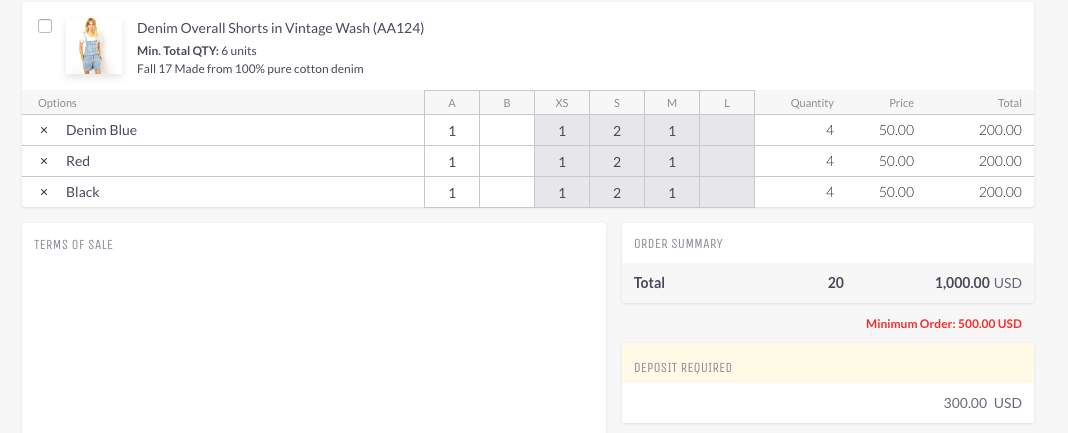
Task: Select the Black size M cell
Action: pyautogui.click(x=672, y=193)
